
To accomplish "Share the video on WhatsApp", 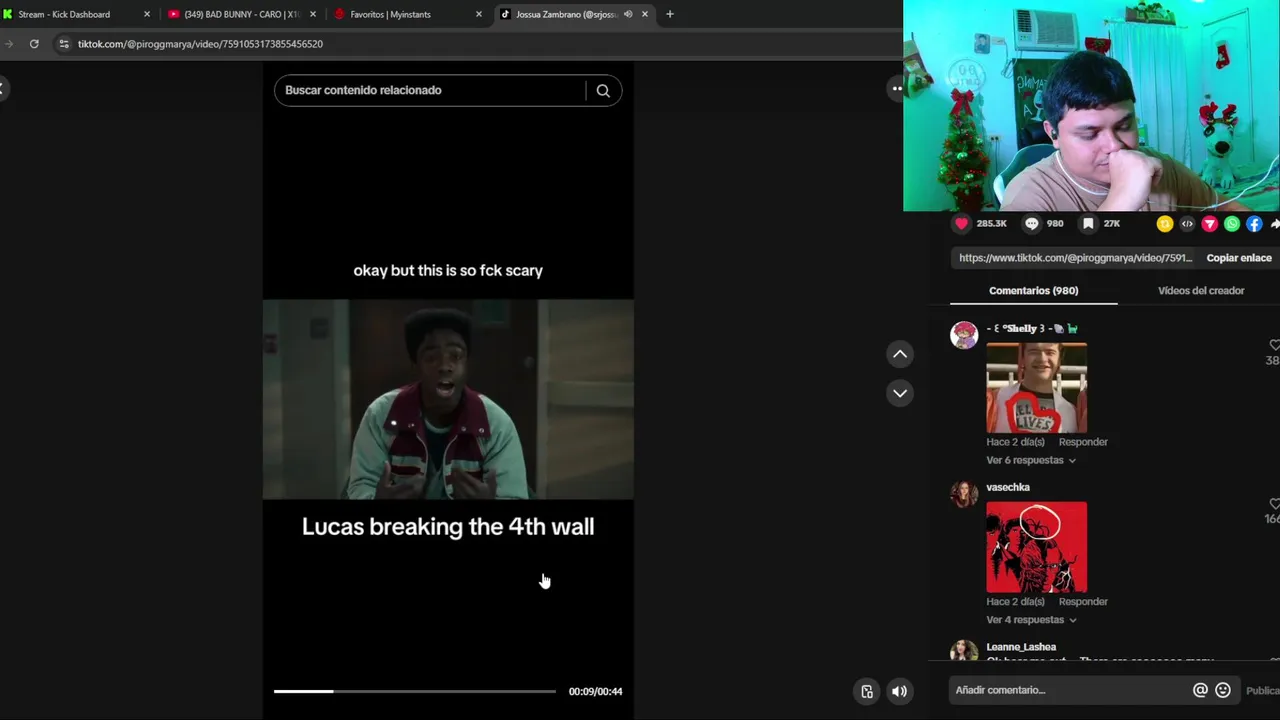I will tap(1232, 224).
